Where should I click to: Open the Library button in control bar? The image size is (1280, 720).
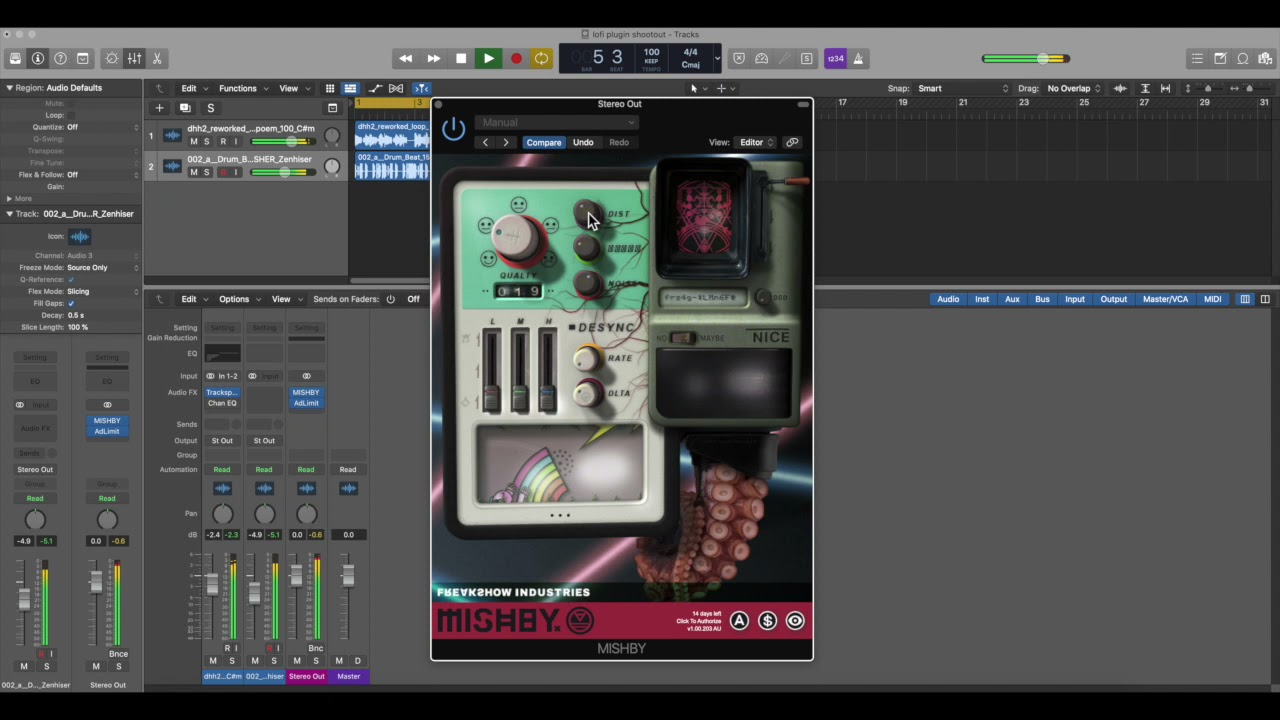[x=15, y=59]
